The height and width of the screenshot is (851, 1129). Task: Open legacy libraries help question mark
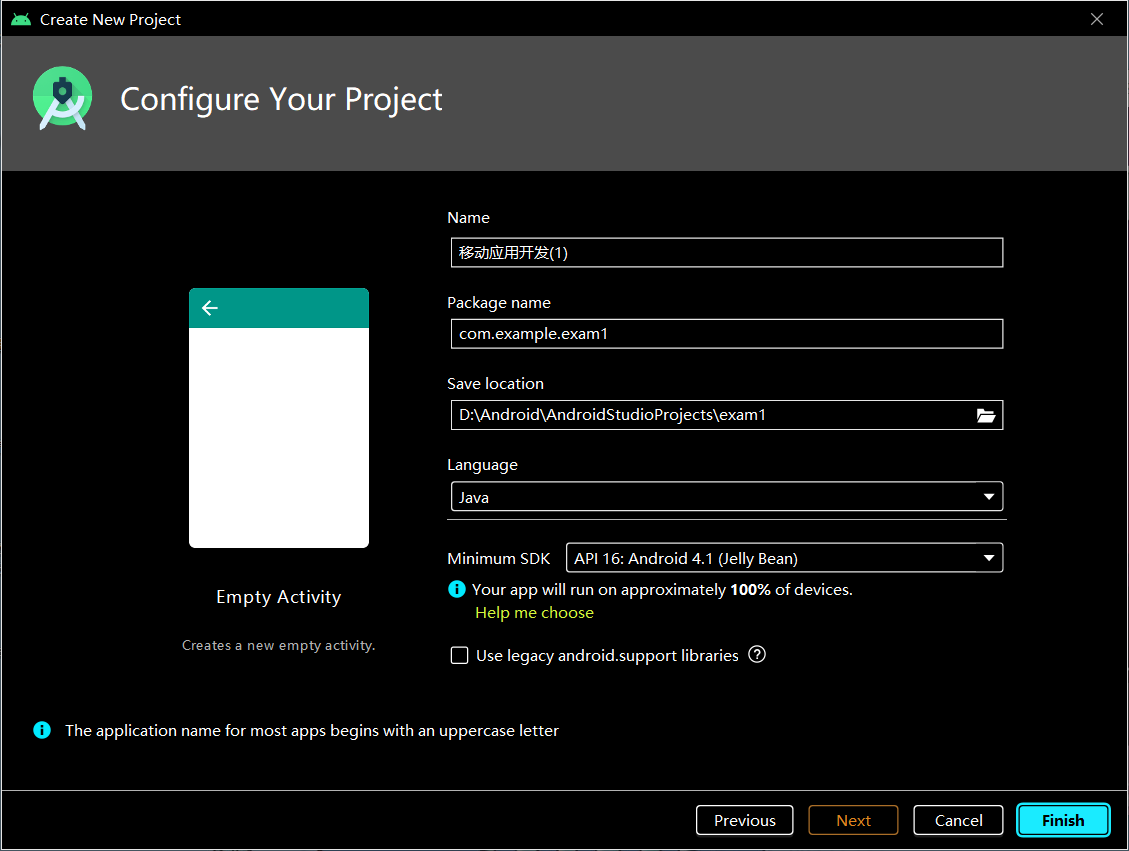[x=757, y=654]
